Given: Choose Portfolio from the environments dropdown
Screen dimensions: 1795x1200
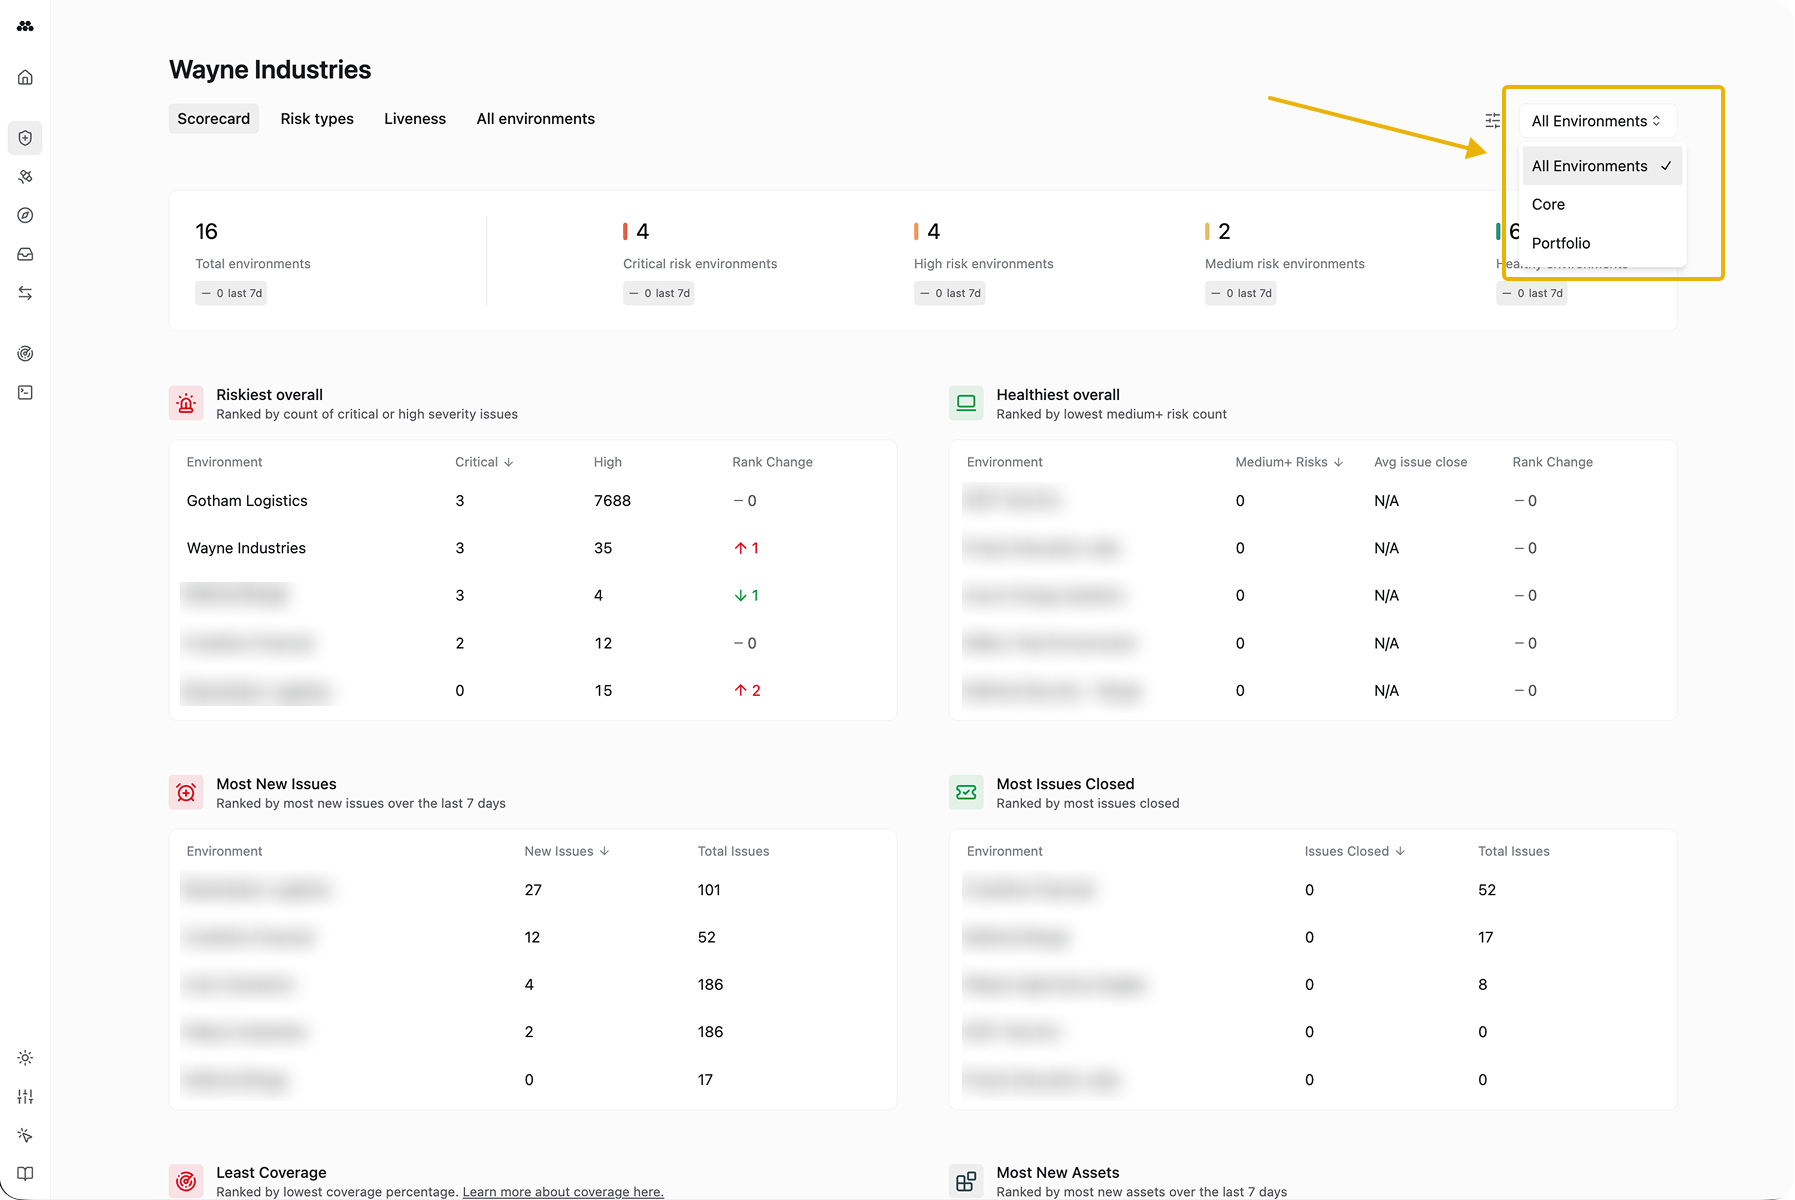Looking at the screenshot, I should click(x=1602, y=243).
